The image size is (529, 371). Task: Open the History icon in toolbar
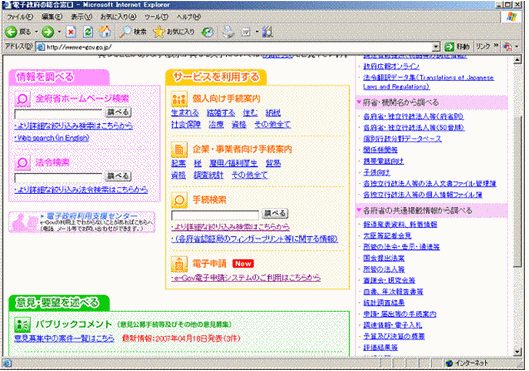207,32
